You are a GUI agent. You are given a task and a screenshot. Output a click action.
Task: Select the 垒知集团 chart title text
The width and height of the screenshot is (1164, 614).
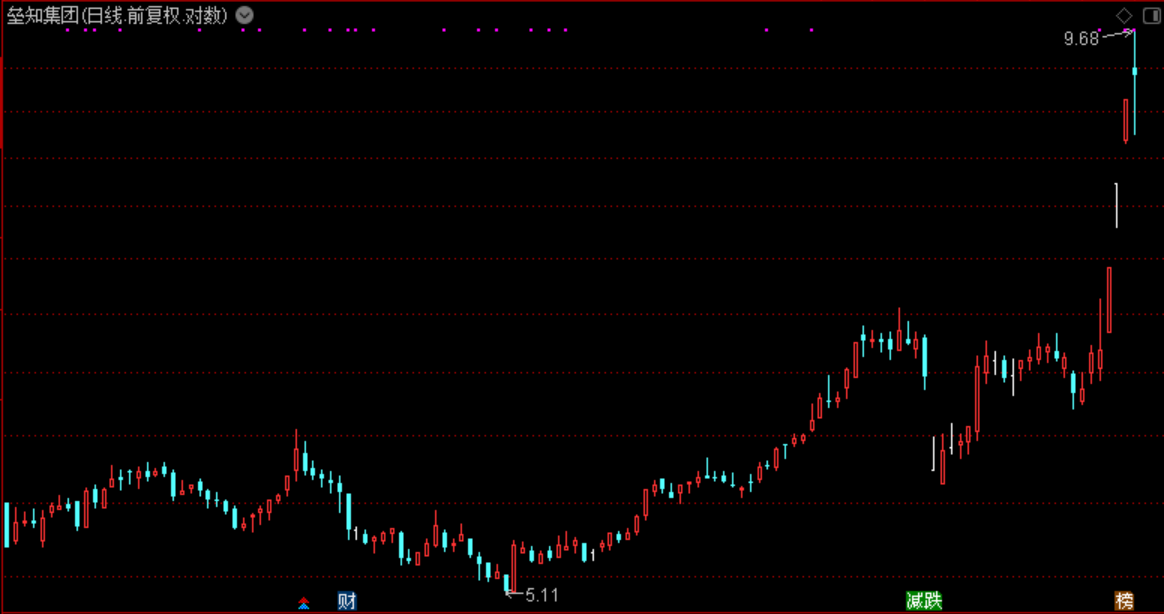pos(43,16)
